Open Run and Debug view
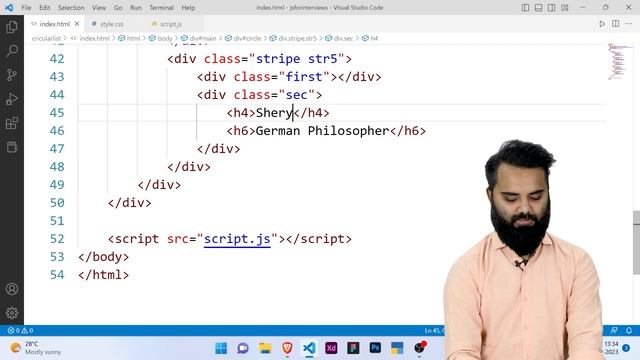 pyautogui.click(x=12, y=99)
